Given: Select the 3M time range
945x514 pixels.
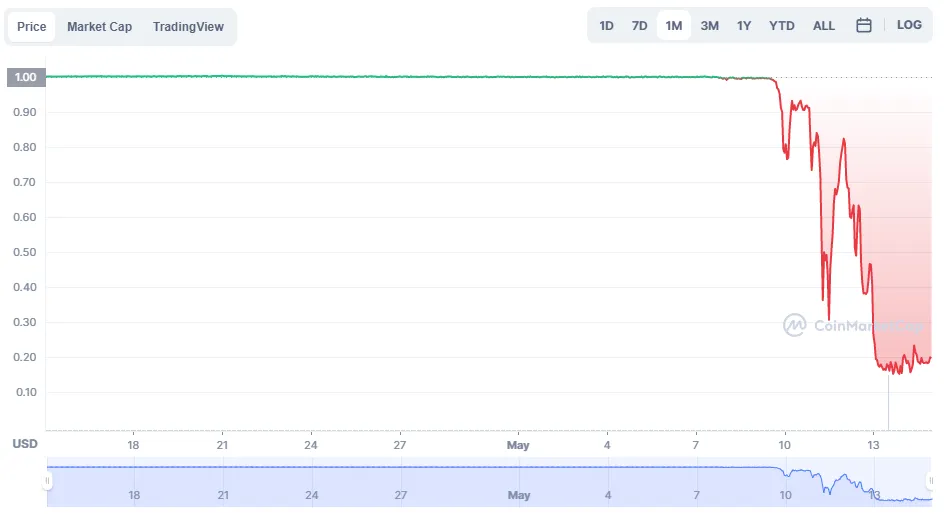Looking at the screenshot, I should (x=709, y=26).
